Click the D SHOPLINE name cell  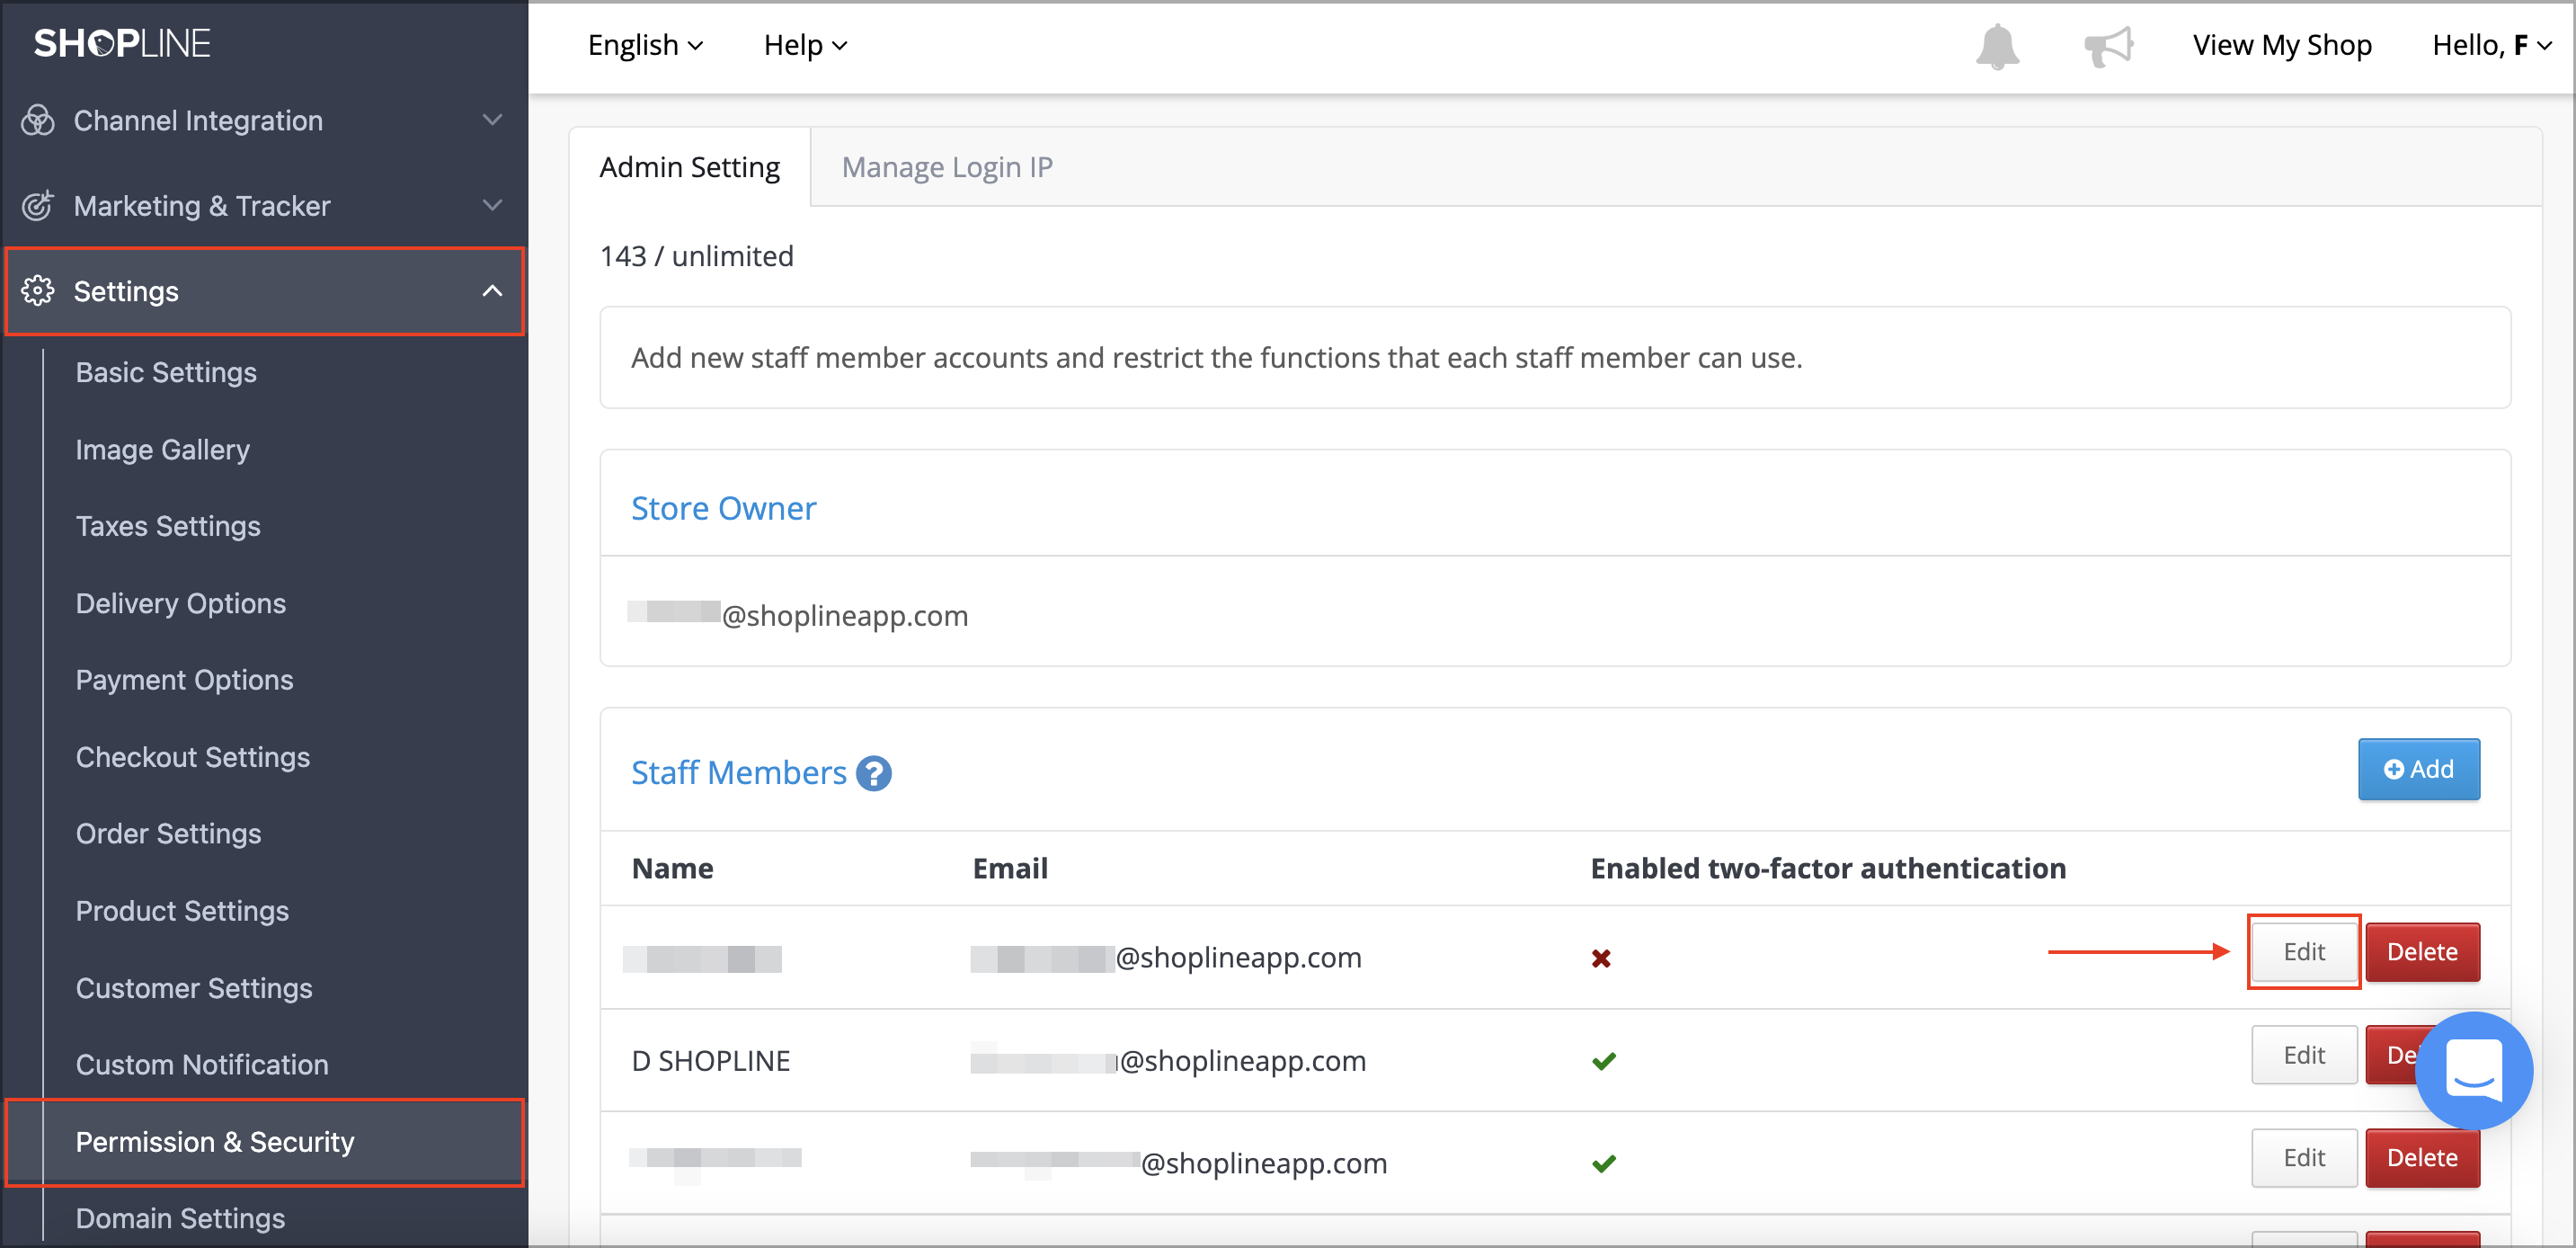tap(711, 1060)
